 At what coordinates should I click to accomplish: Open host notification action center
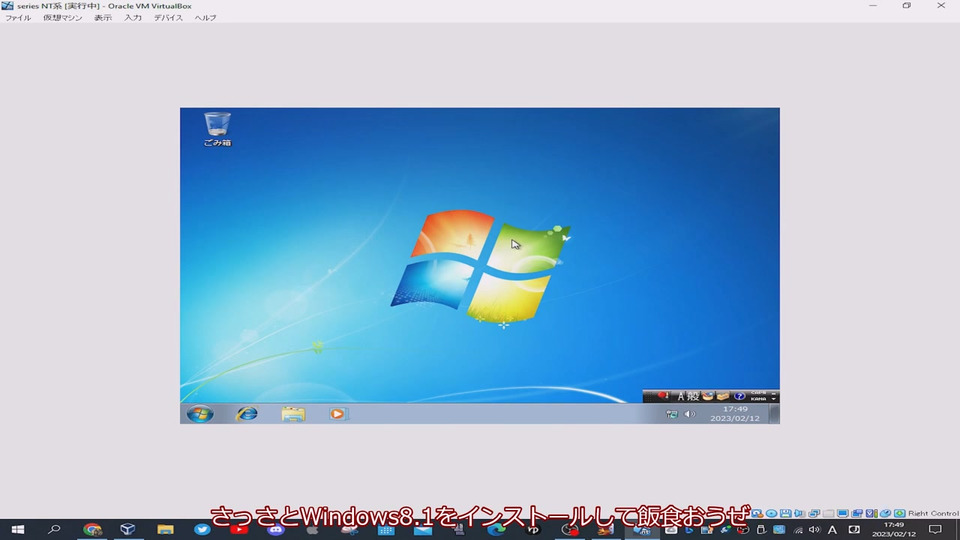(x=935, y=530)
